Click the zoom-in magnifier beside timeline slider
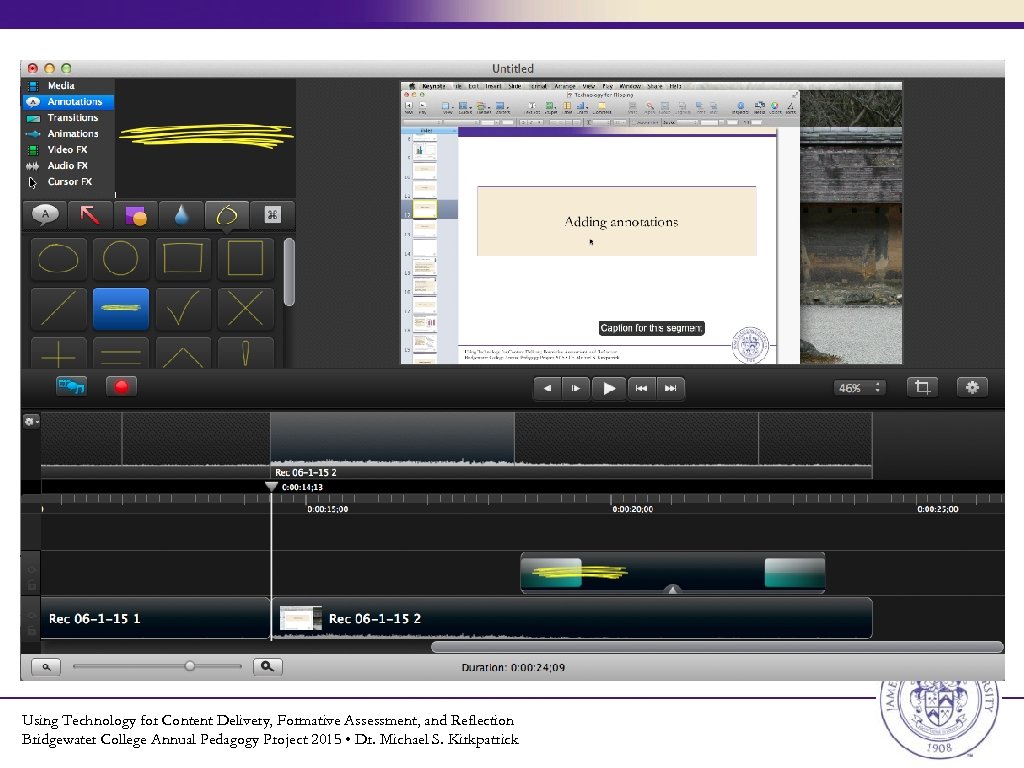The height and width of the screenshot is (768, 1024). [x=267, y=666]
